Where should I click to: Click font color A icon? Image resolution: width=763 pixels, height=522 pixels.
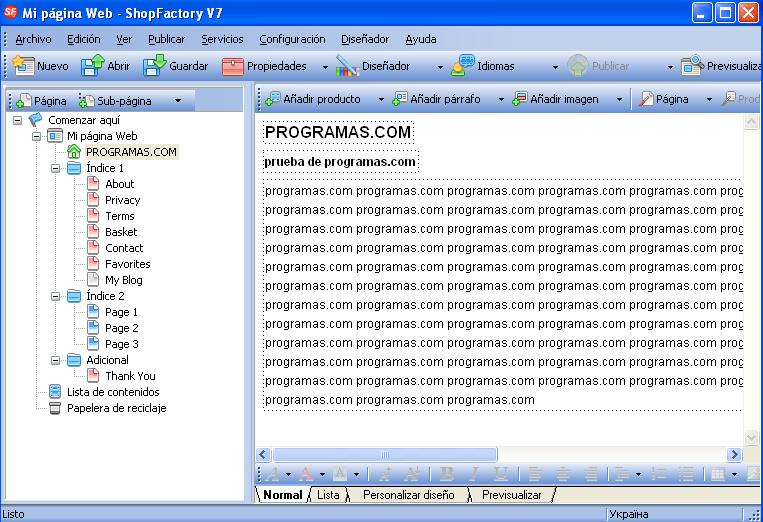click(305, 473)
